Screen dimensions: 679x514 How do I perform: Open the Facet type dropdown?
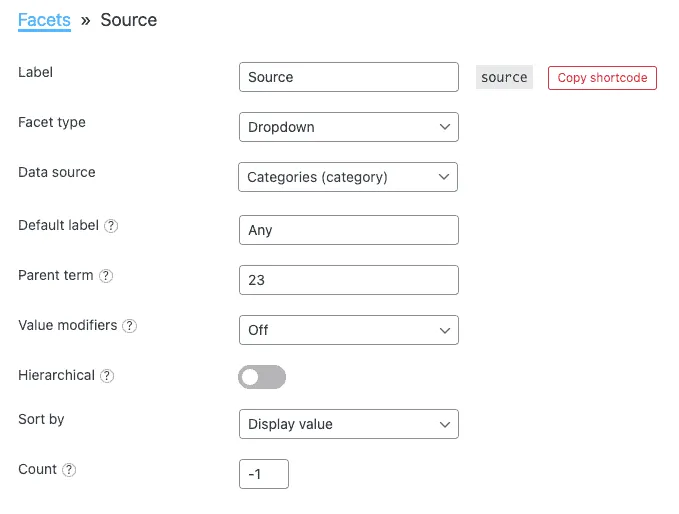(349, 127)
